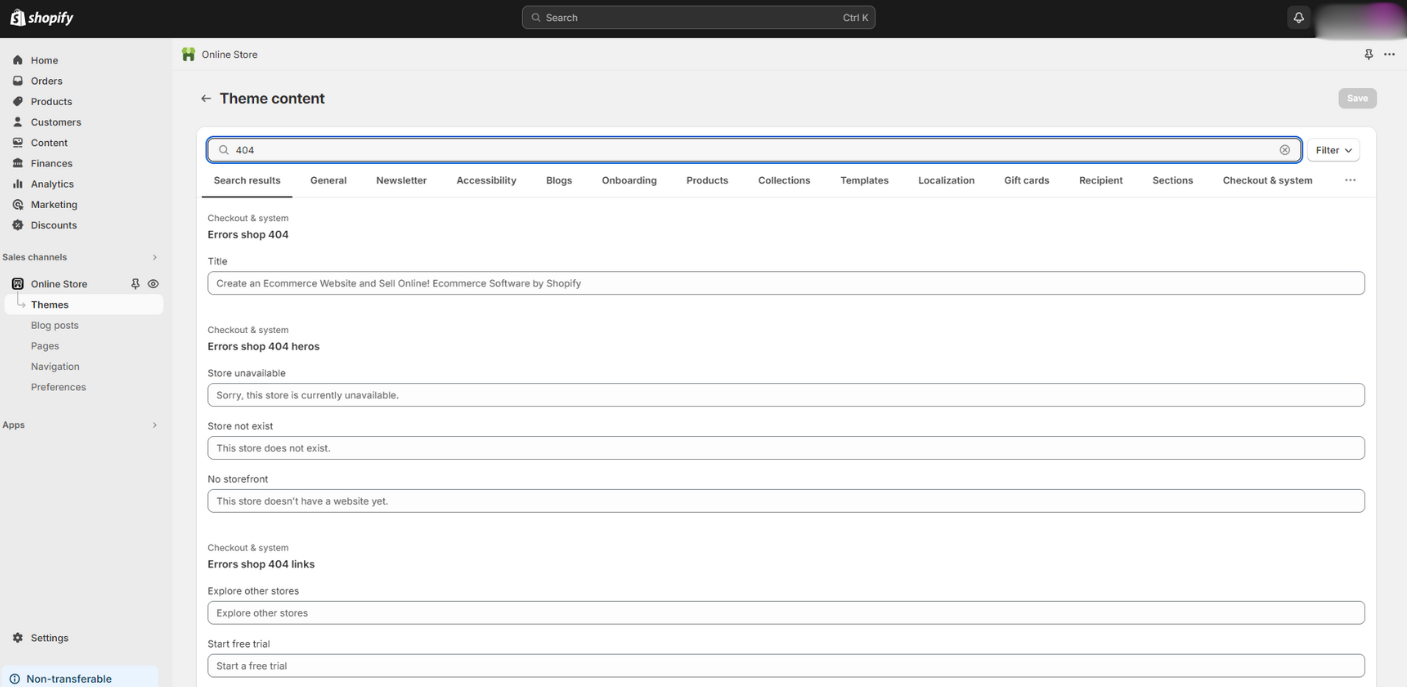Switch to the Localization tab
This screenshot has width=1407, height=687.
point(946,181)
